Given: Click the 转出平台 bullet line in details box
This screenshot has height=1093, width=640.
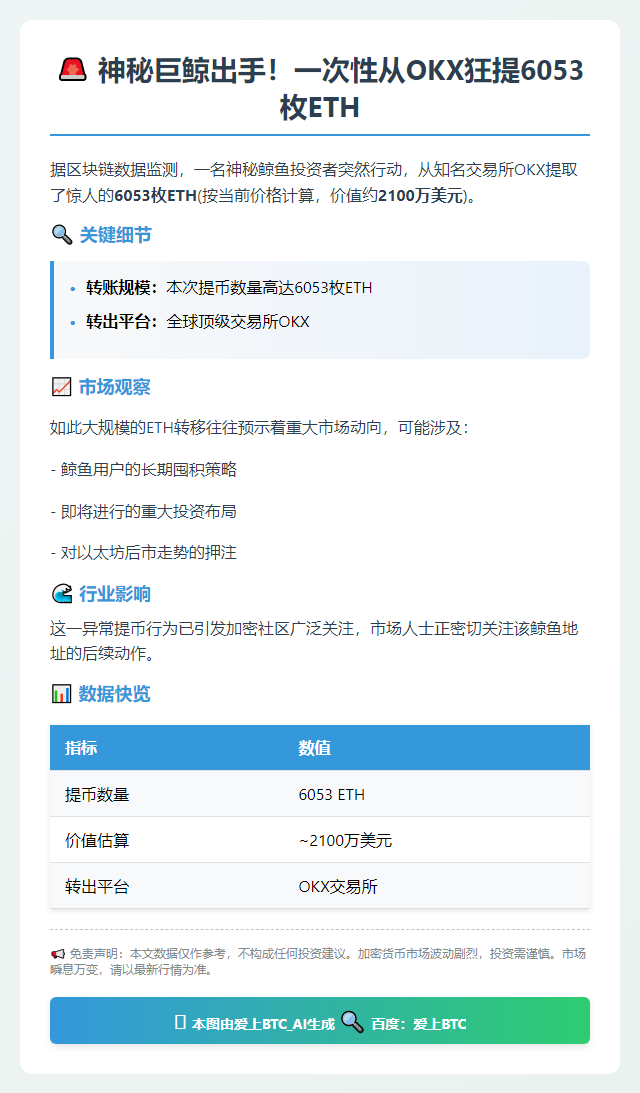Looking at the screenshot, I should [x=197, y=321].
